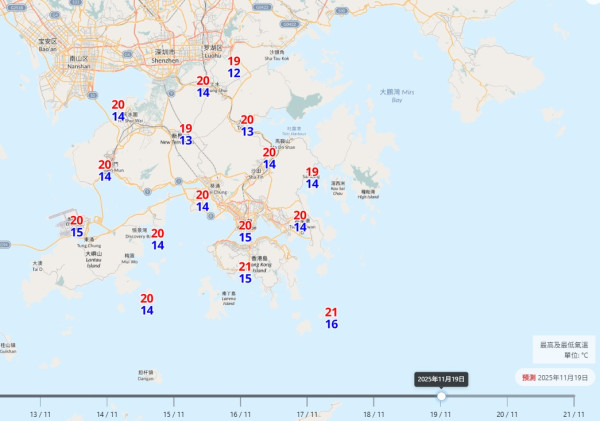Choose the 17/11 timeline tick
Image resolution: width=600 pixels, height=421 pixels.
[x=307, y=414]
